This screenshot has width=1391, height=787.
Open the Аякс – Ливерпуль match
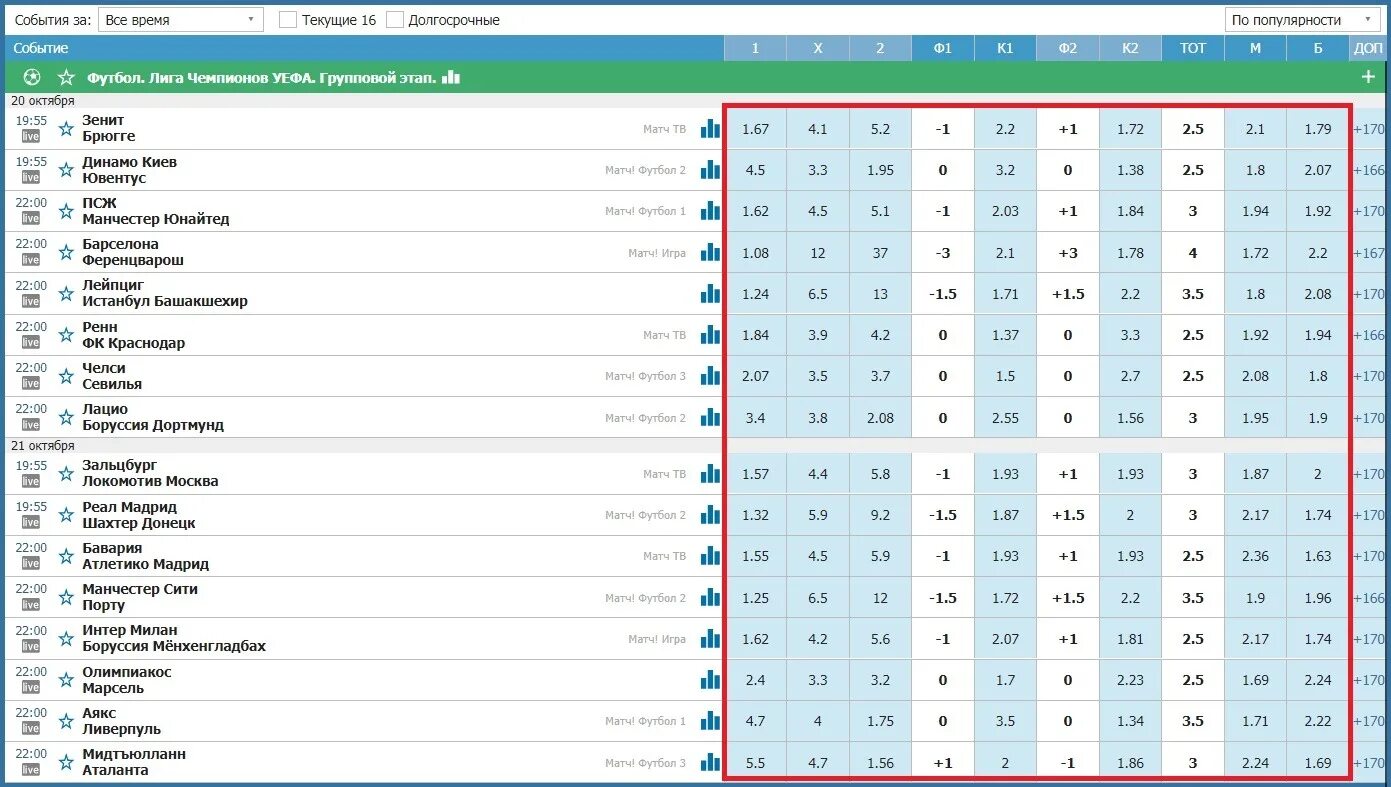(121, 721)
